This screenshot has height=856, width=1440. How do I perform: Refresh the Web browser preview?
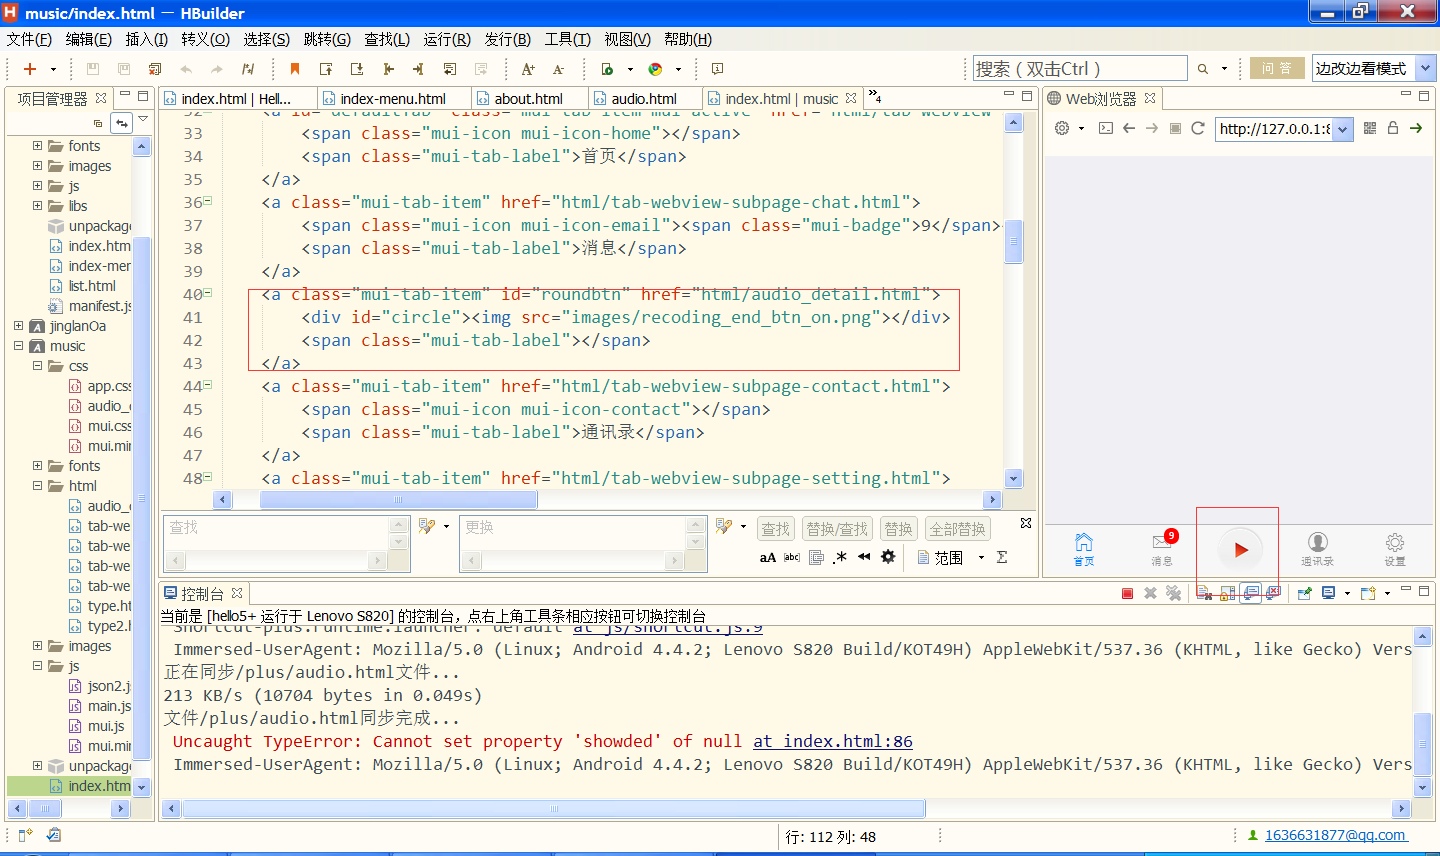pos(1197,128)
